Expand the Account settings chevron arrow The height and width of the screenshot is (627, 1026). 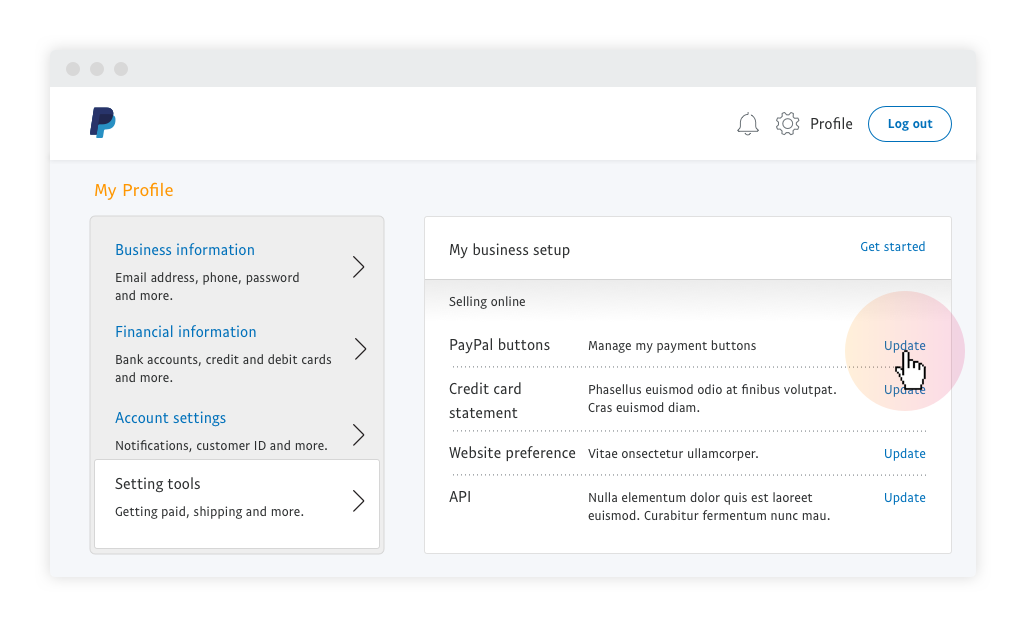(359, 435)
